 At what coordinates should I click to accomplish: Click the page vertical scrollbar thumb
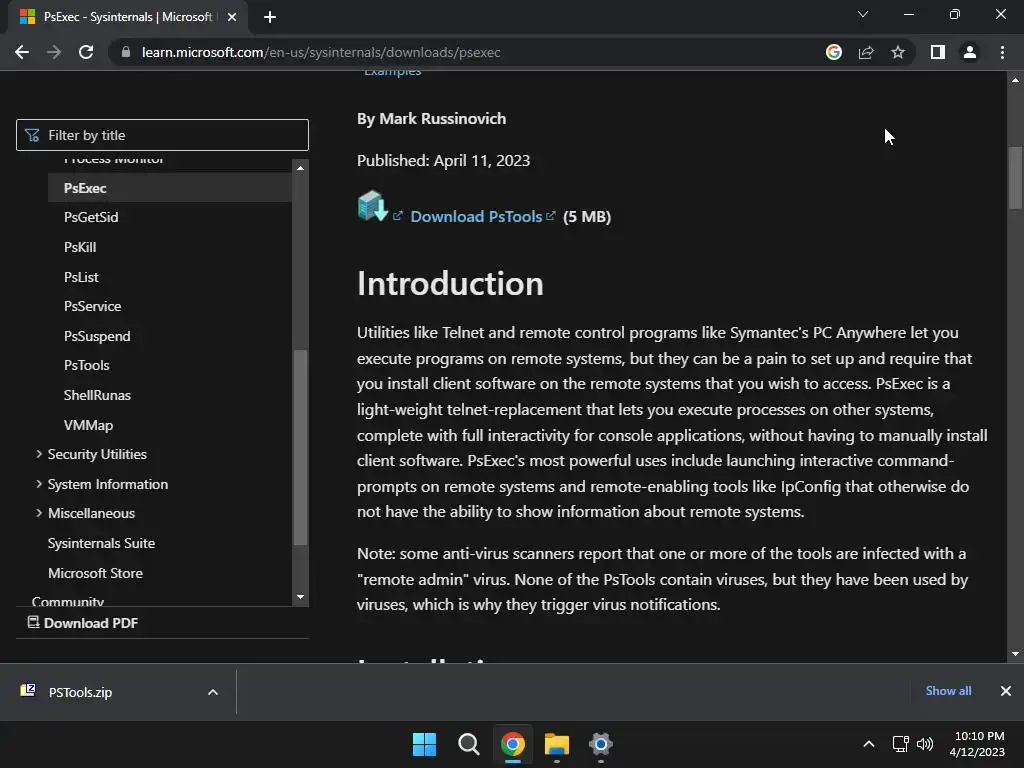1015,178
